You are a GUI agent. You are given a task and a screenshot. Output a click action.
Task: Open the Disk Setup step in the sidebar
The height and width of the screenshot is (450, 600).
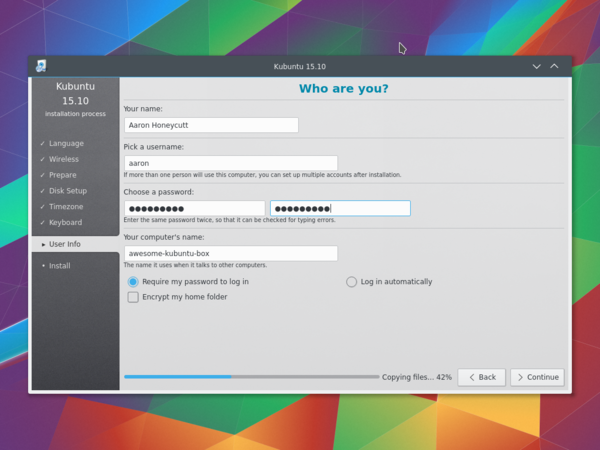[68, 191]
